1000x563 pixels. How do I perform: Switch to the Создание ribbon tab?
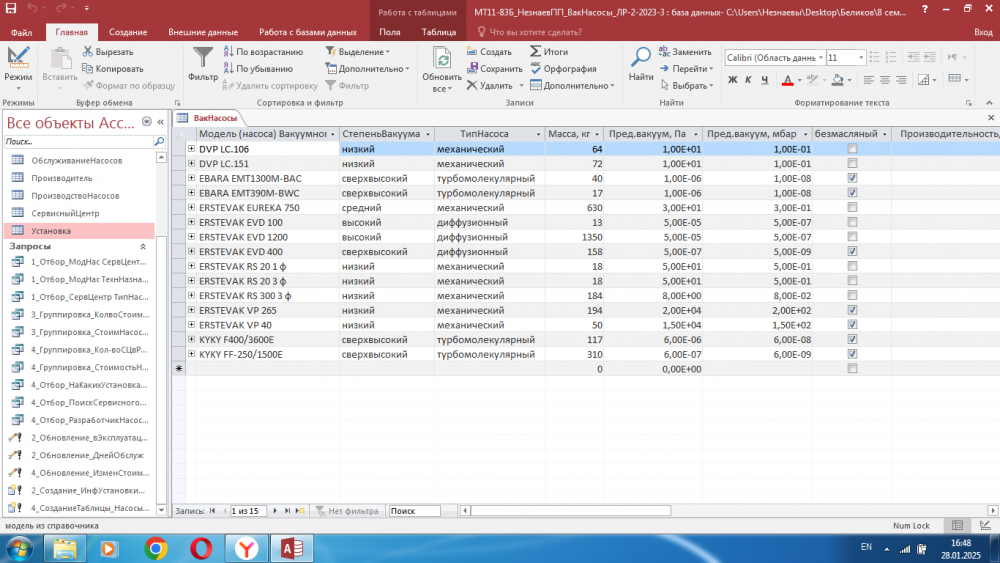click(128, 32)
